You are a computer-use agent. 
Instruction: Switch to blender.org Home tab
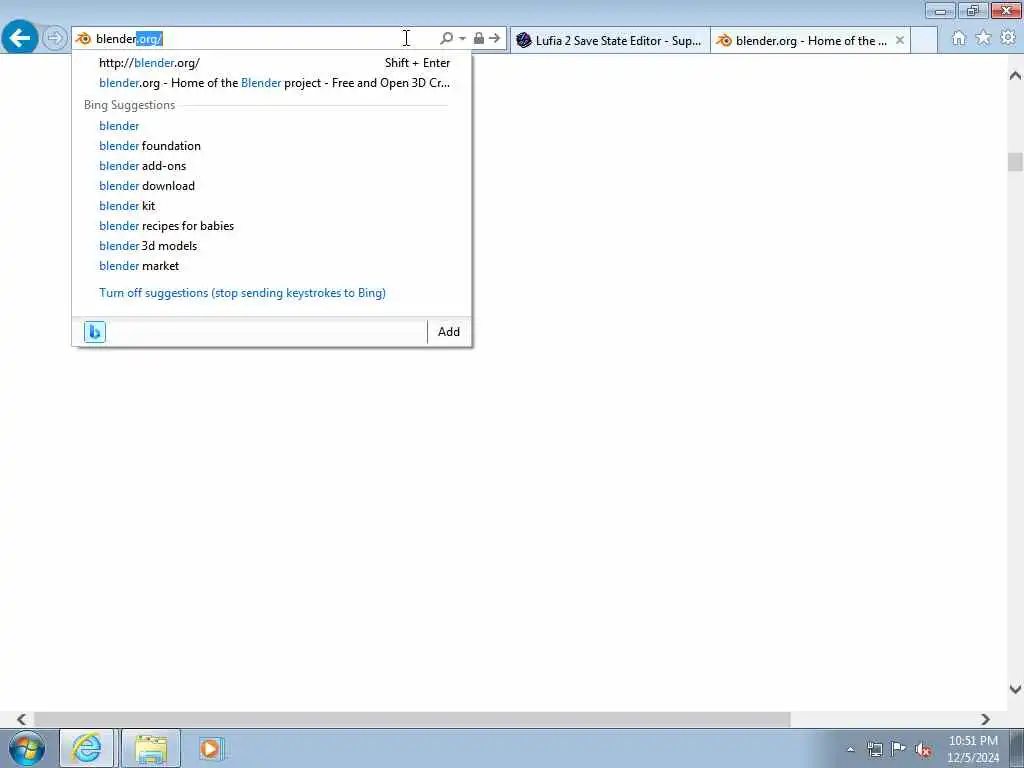pos(803,40)
